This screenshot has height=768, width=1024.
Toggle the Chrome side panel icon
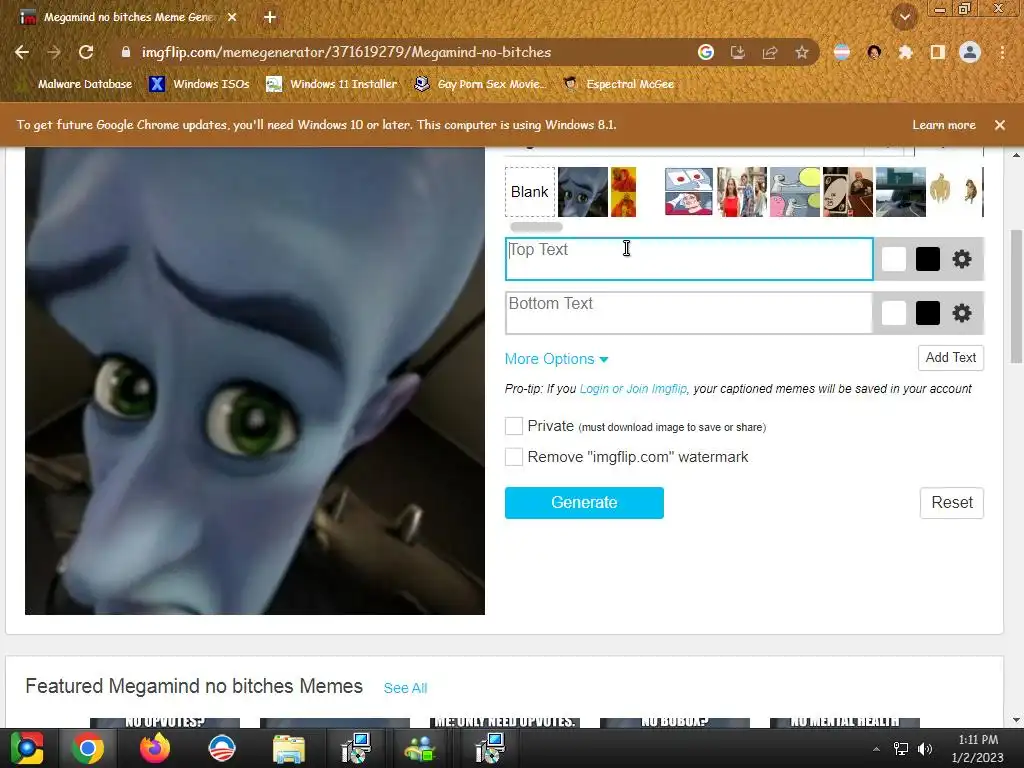tap(938, 52)
